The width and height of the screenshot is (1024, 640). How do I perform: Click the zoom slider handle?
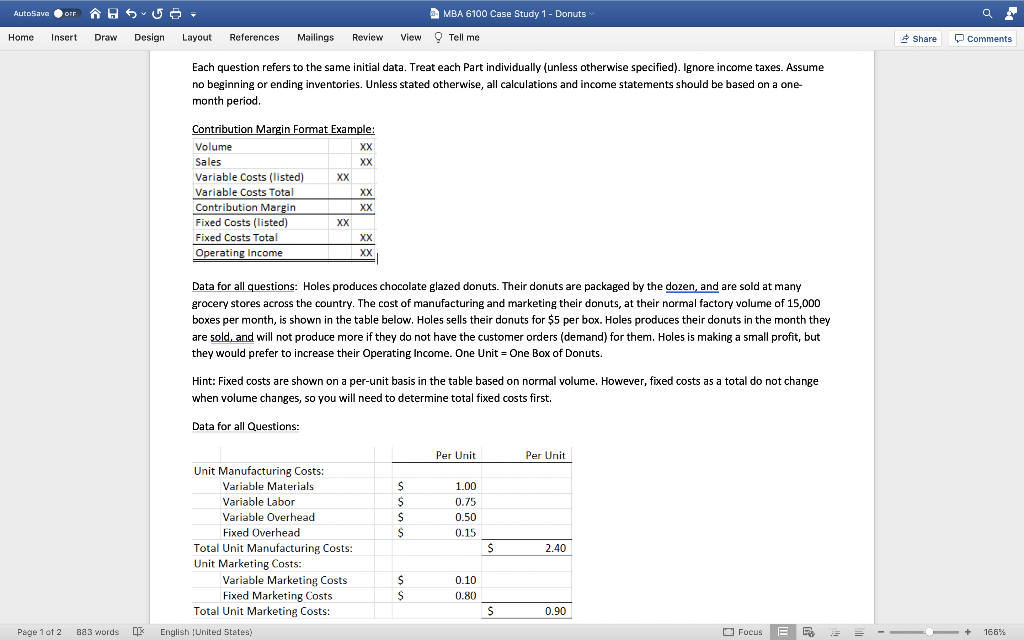click(x=929, y=632)
